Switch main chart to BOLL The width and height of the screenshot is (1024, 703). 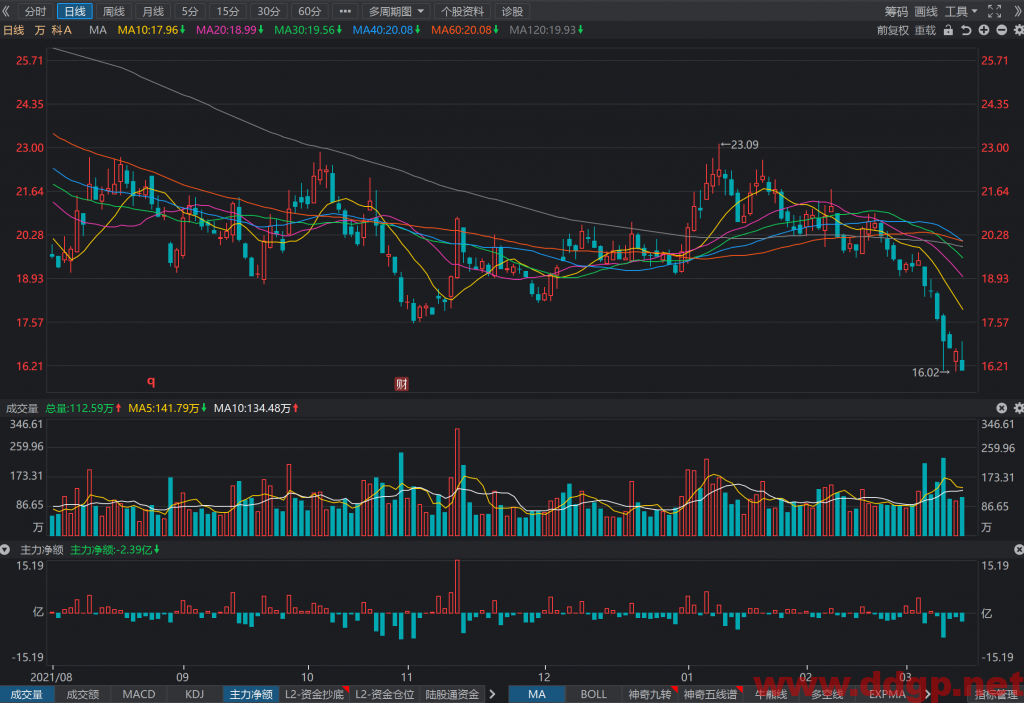coord(594,694)
